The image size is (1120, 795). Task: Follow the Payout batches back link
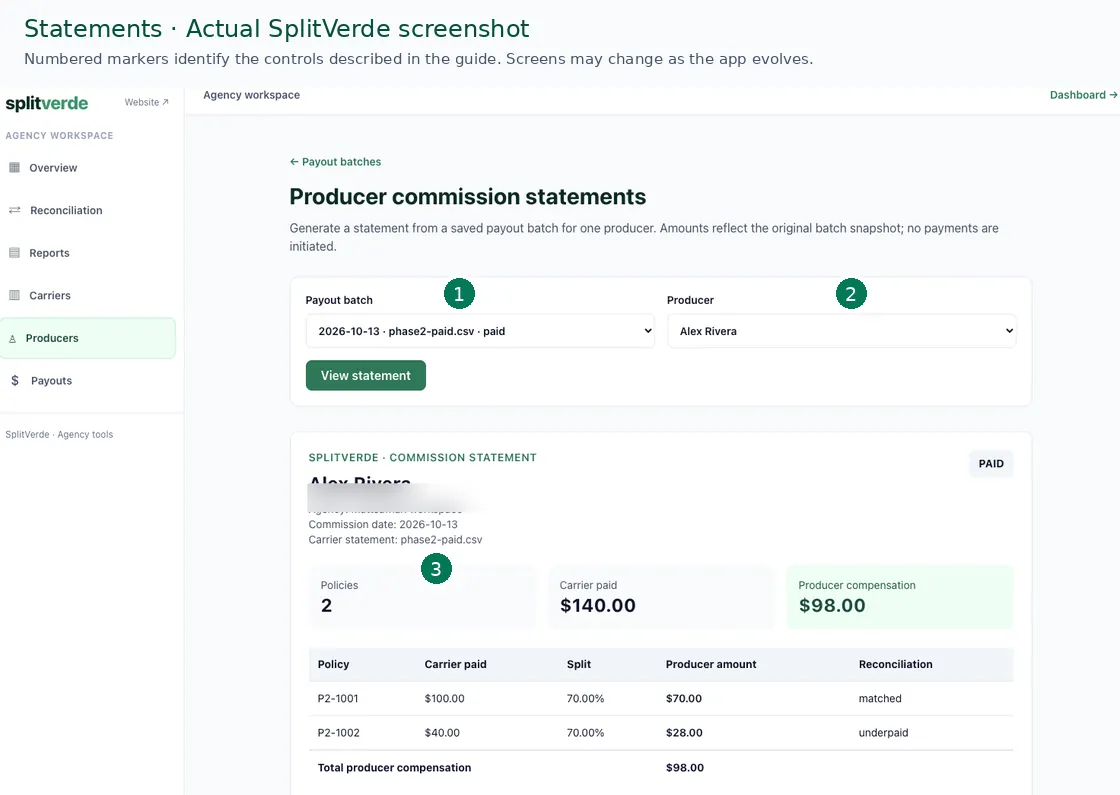pyautogui.click(x=335, y=162)
